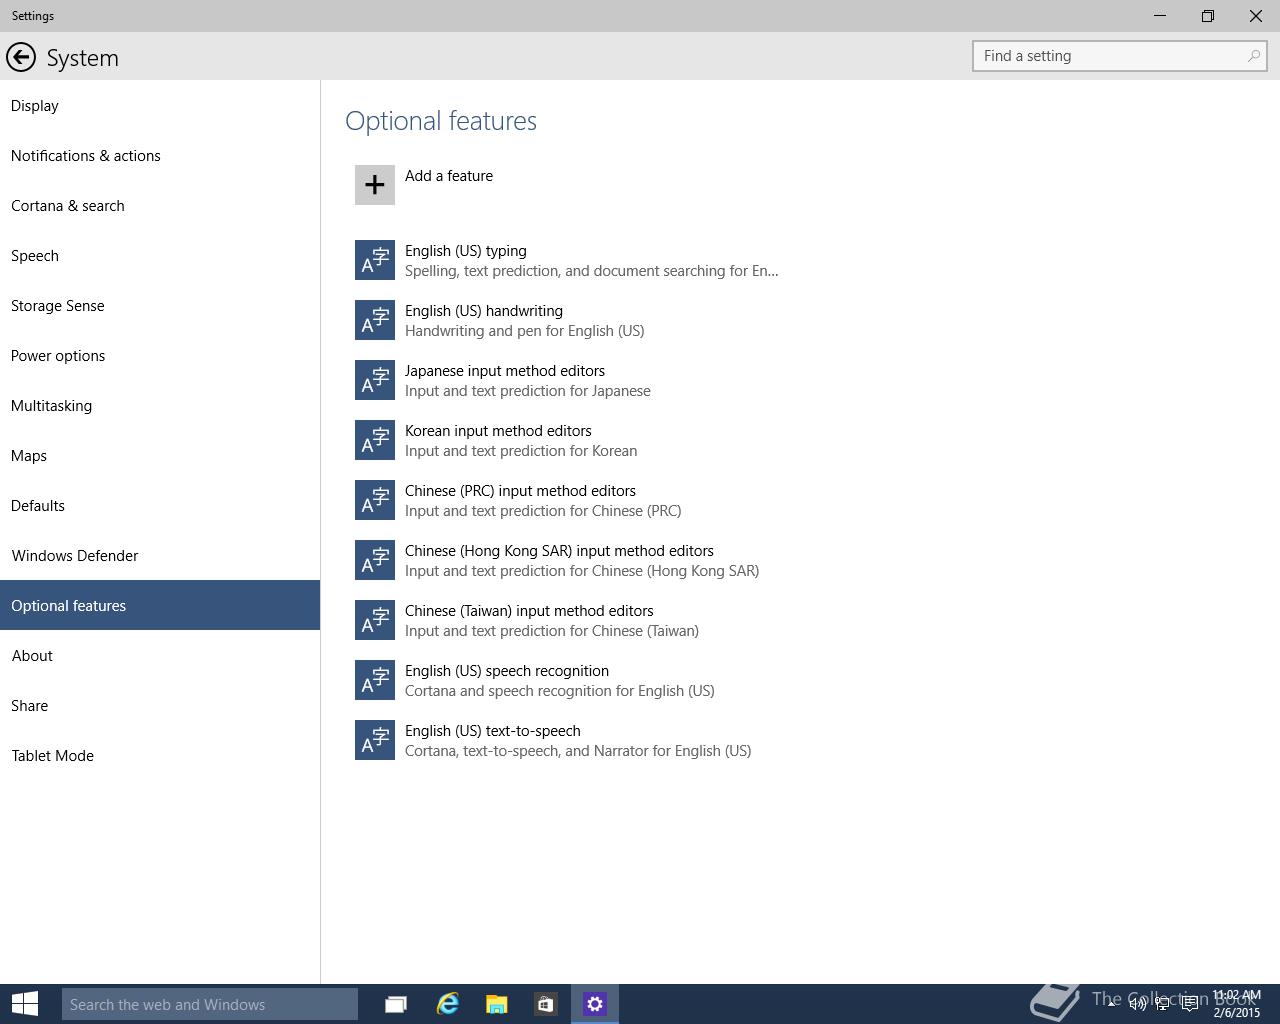
Task: Select English (US) speech recognition feature
Action: pyautogui.click(x=567, y=680)
